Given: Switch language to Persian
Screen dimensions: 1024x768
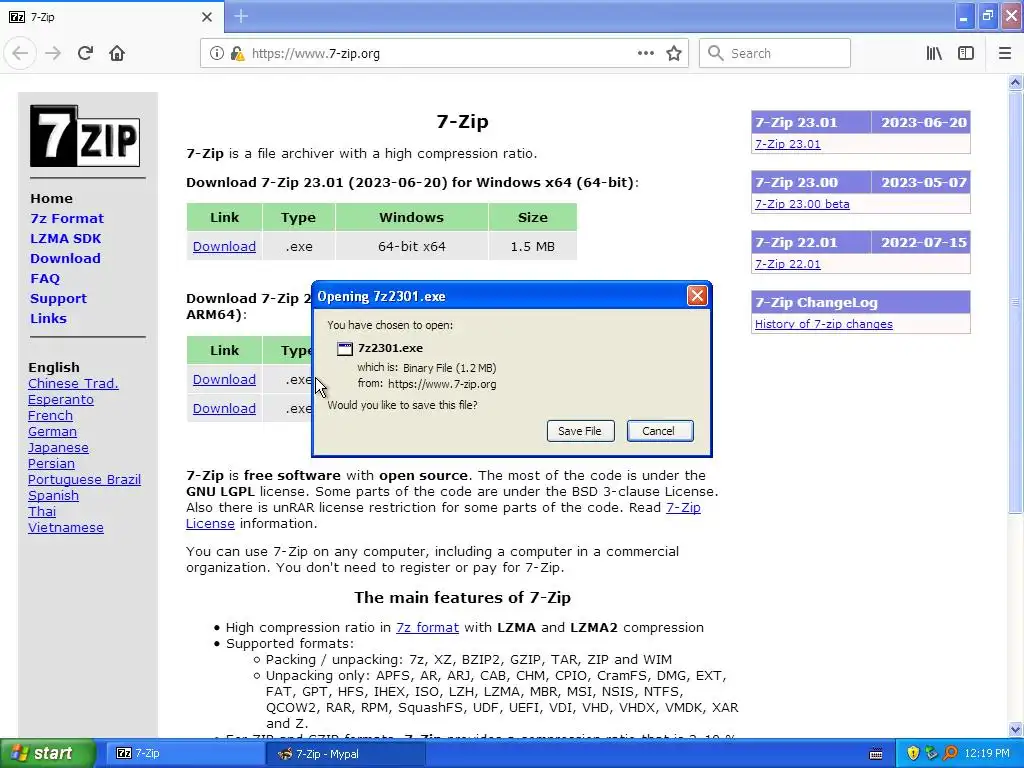Looking at the screenshot, I should click(51, 464).
